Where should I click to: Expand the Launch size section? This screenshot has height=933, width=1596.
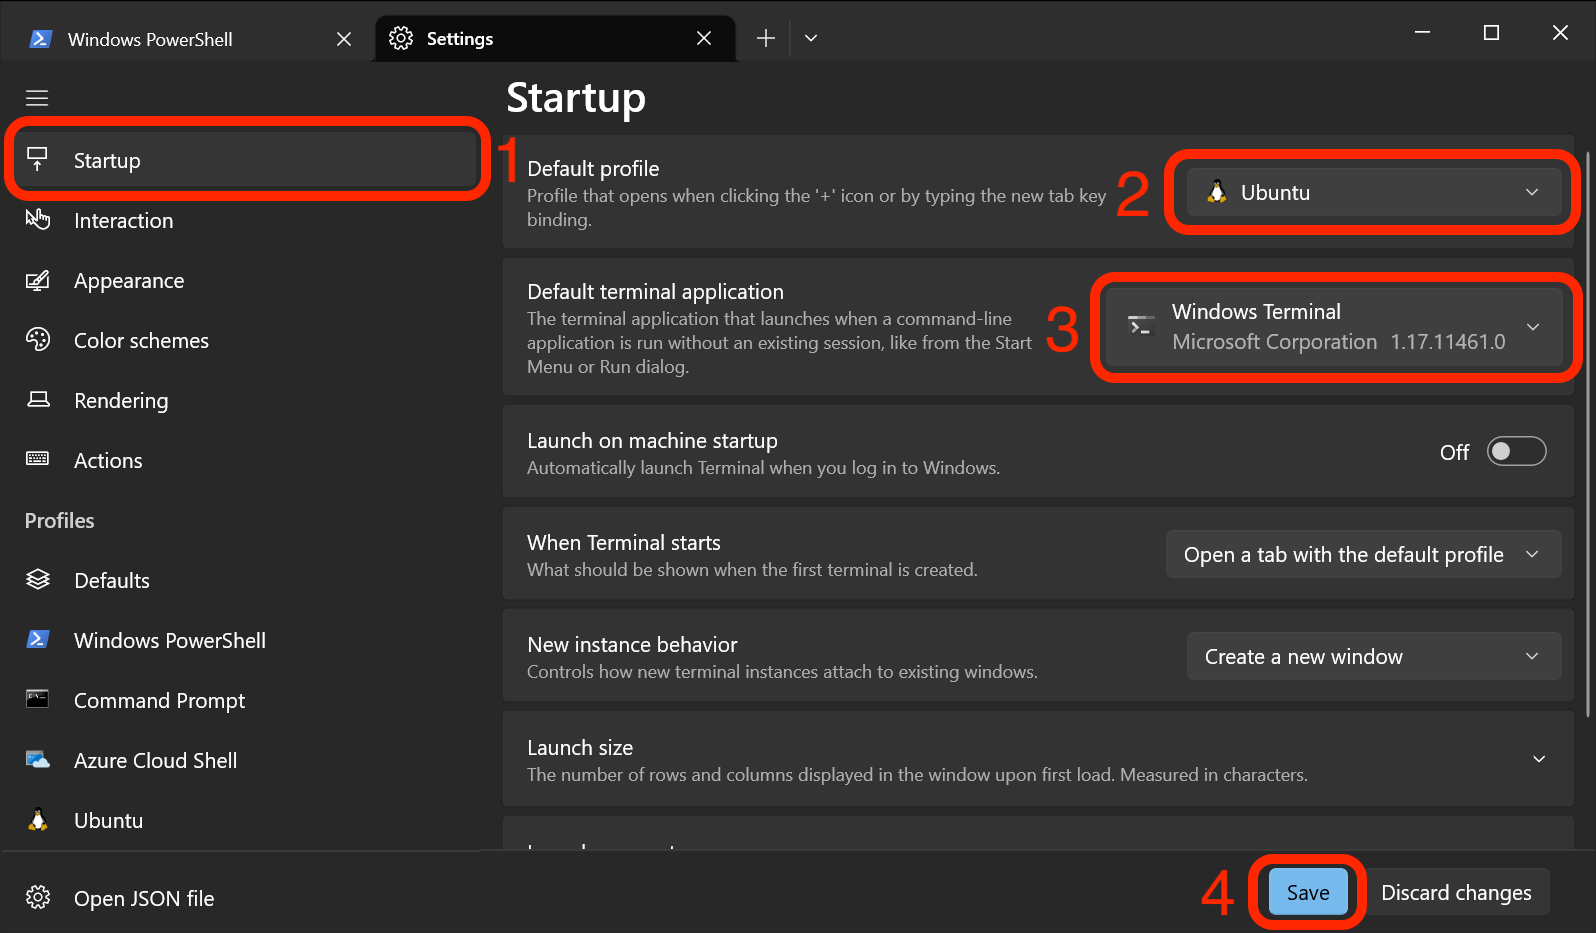click(1538, 759)
